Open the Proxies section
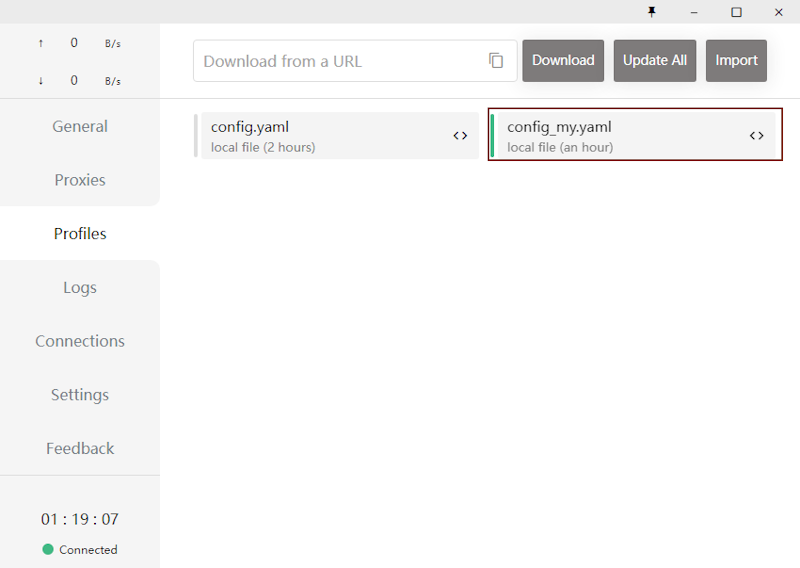 click(x=80, y=180)
